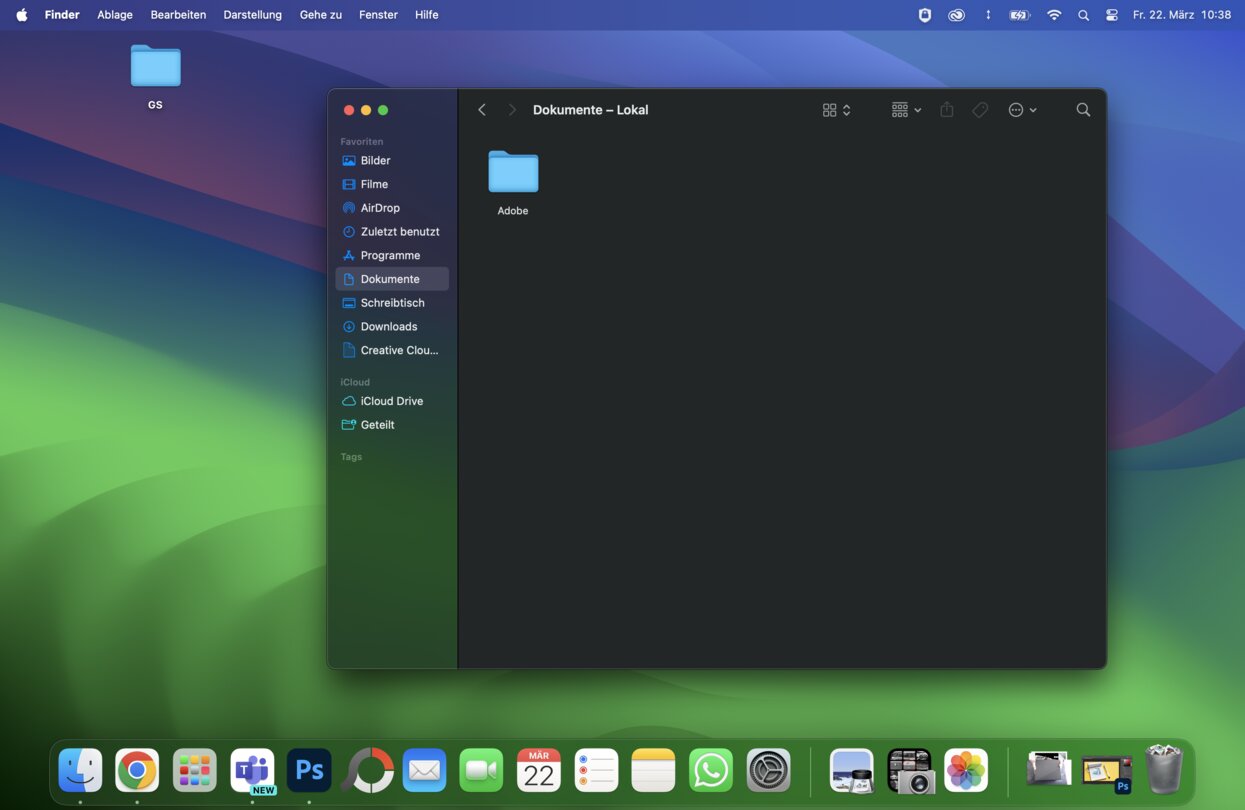Open Google Chrome in the Dock
The width and height of the screenshot is (1245, 810).
pos(137,771)
